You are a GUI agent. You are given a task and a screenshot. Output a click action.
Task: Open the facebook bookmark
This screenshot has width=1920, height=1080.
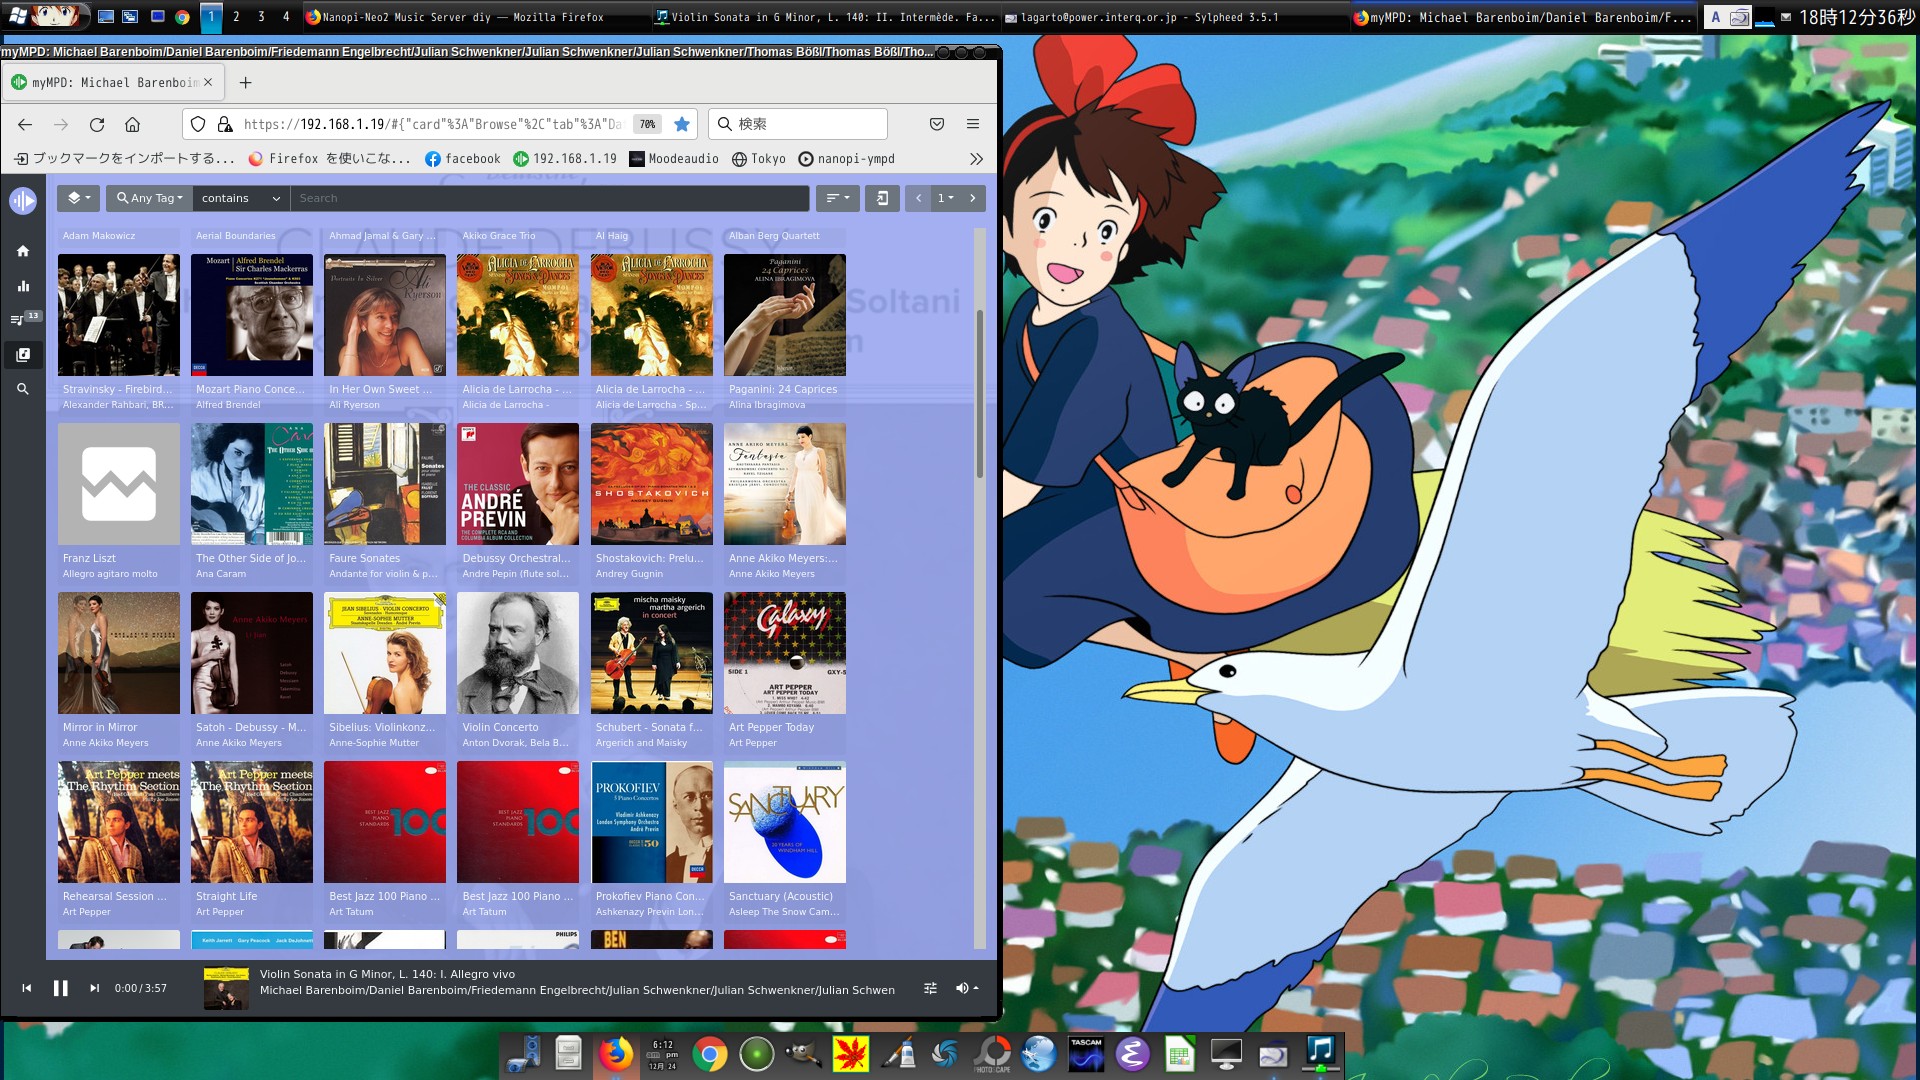462,159
